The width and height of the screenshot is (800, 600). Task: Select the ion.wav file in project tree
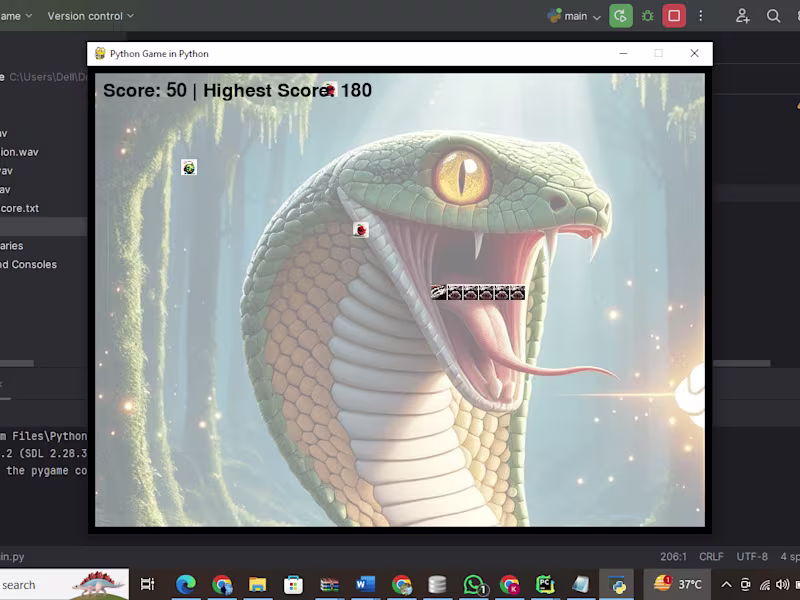19,152
